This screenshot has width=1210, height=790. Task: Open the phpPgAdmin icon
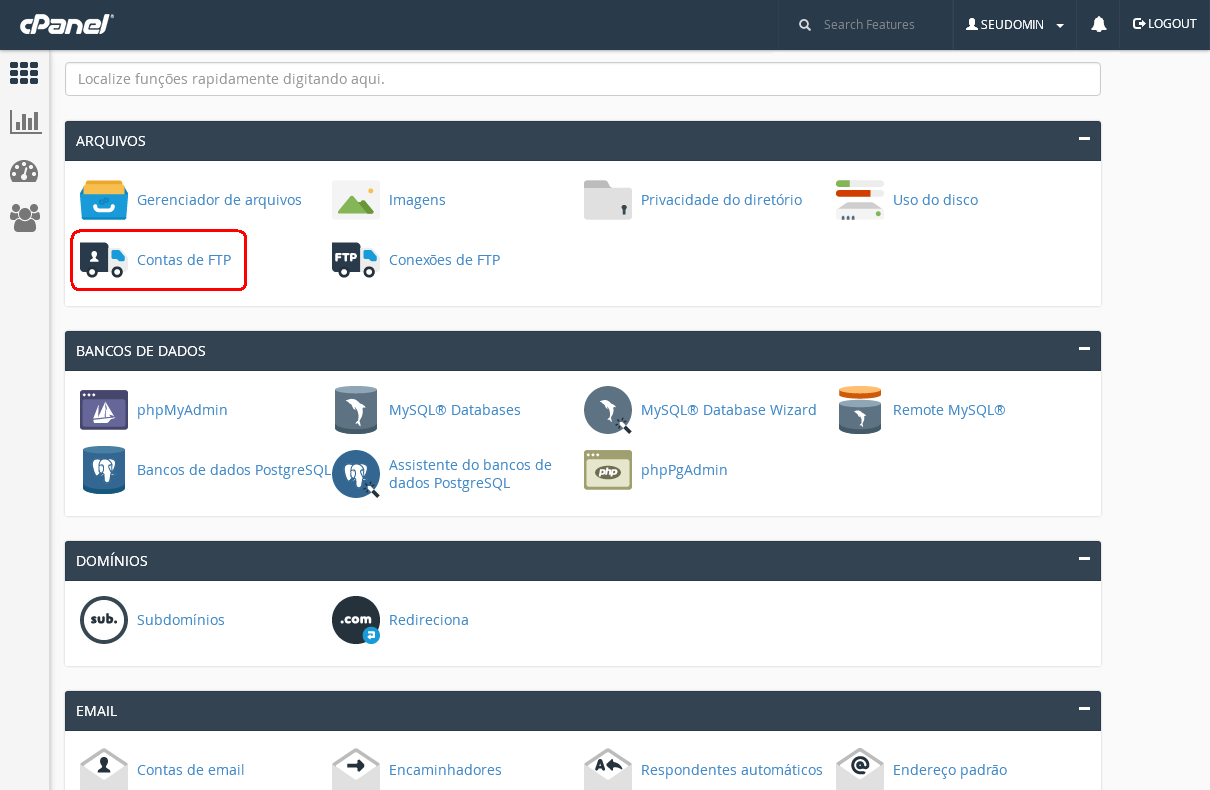(608, 470)
